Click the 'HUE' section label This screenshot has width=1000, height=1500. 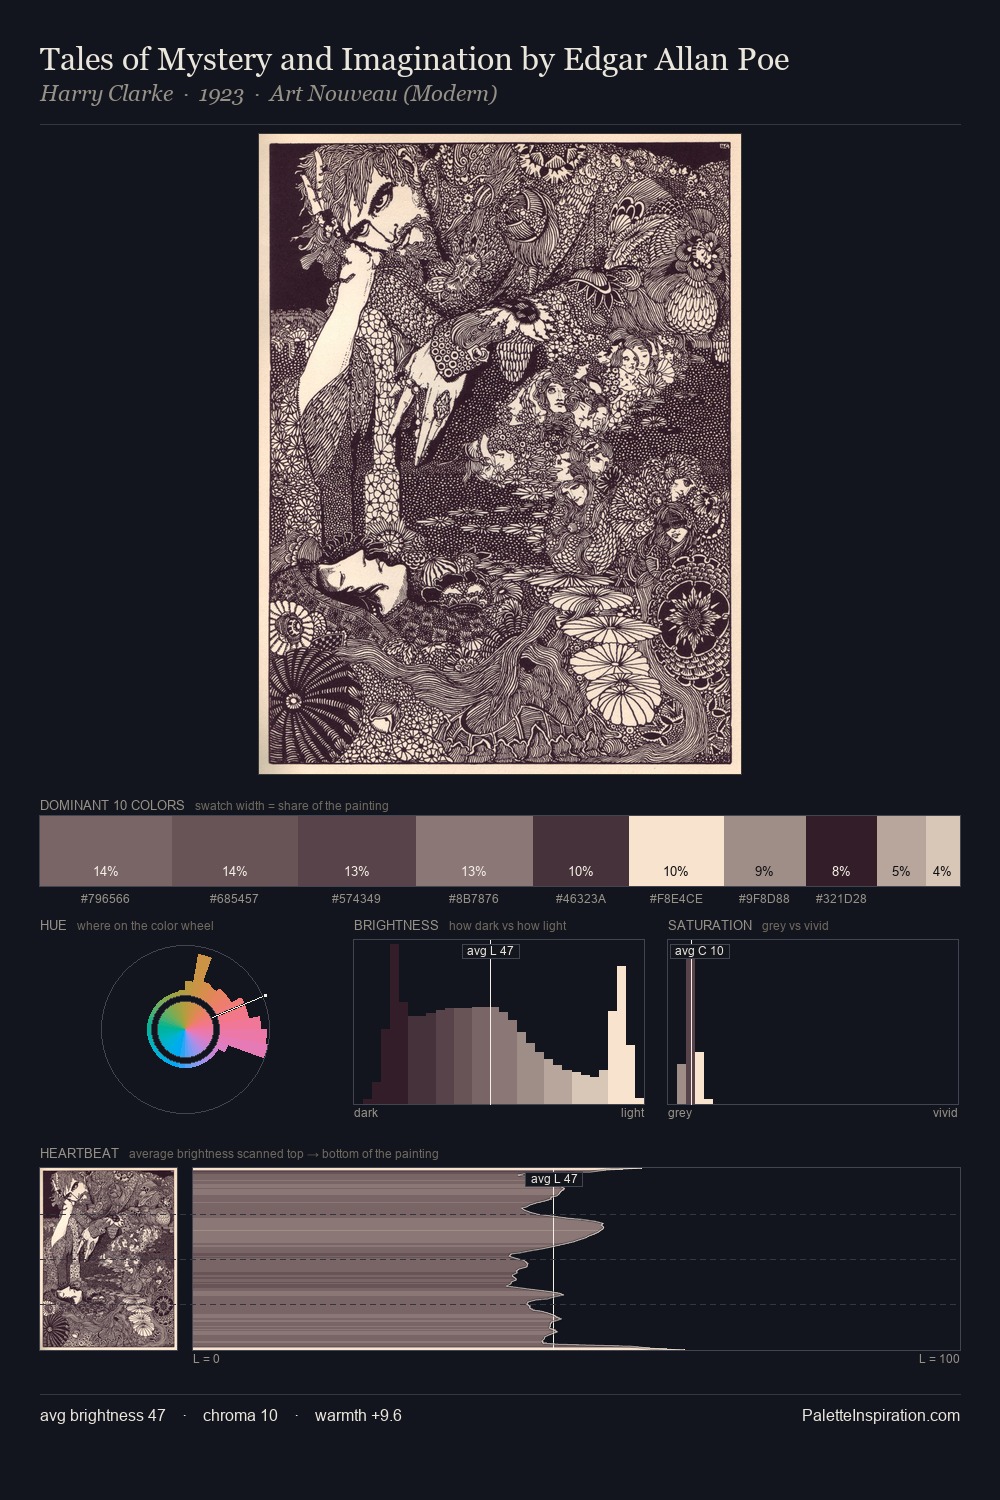(x=53, y=925)
